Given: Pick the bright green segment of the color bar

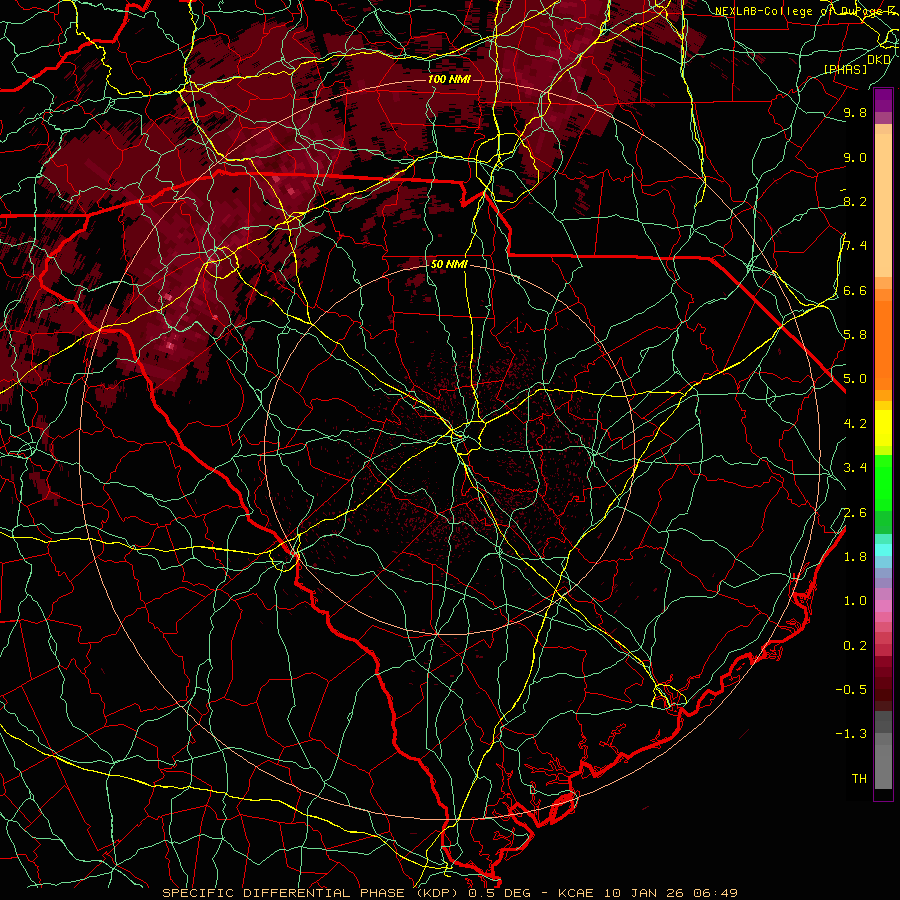Looking at the screenshot, I should click(x=883, y=483).
